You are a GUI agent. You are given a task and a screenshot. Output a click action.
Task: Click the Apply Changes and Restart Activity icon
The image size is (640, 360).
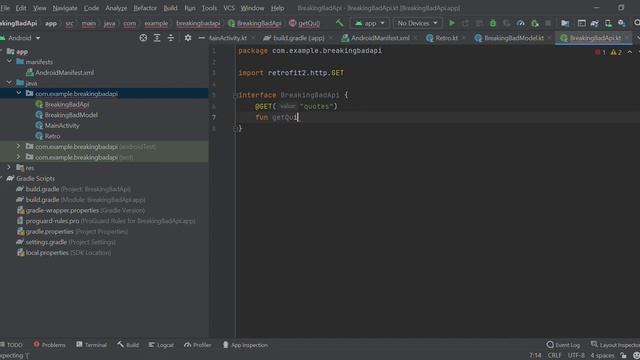[x=465, y=23]
